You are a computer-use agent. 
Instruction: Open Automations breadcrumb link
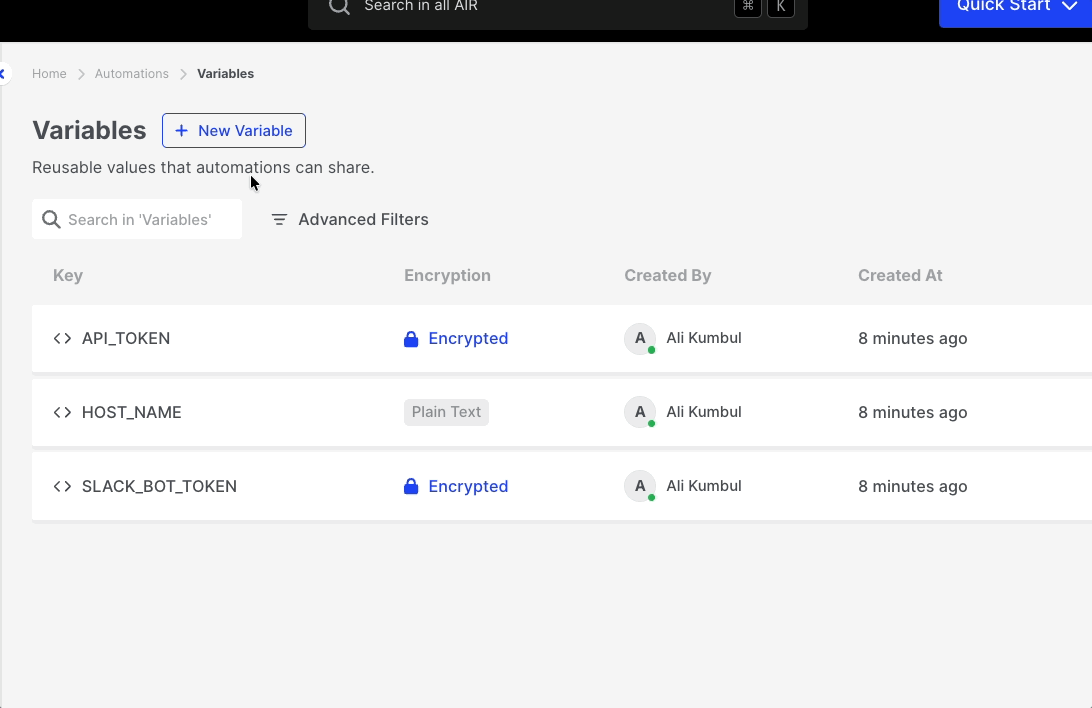pos(132,74)
